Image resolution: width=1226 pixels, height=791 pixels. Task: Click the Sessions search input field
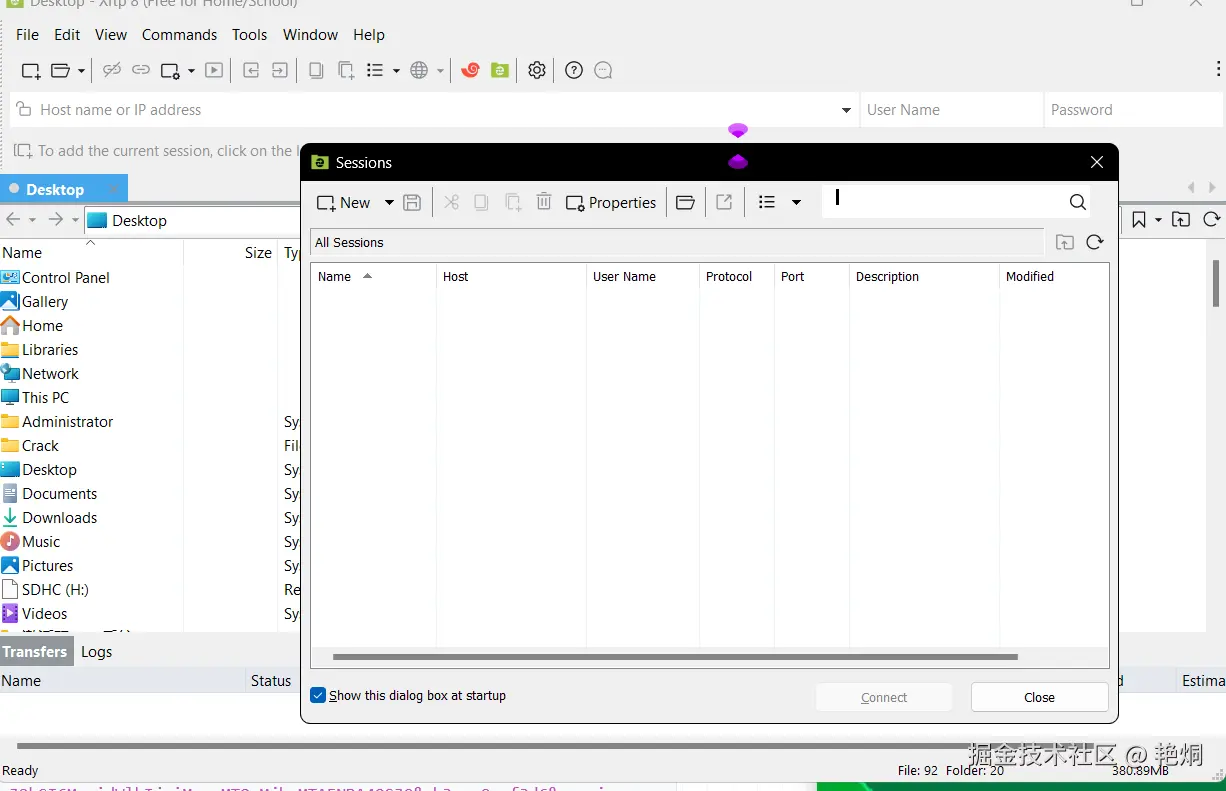(943, 202)
